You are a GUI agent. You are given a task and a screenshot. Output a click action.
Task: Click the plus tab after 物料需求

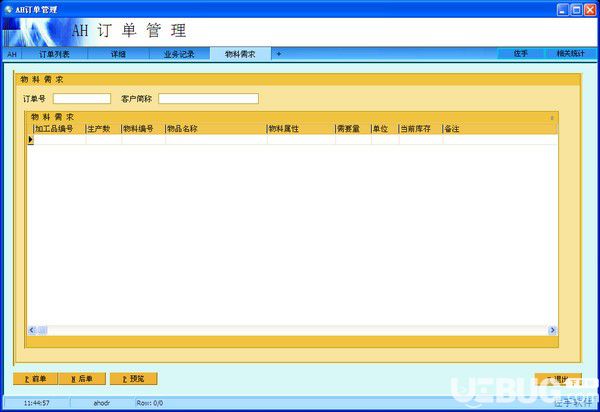click(x=279, y=54)
